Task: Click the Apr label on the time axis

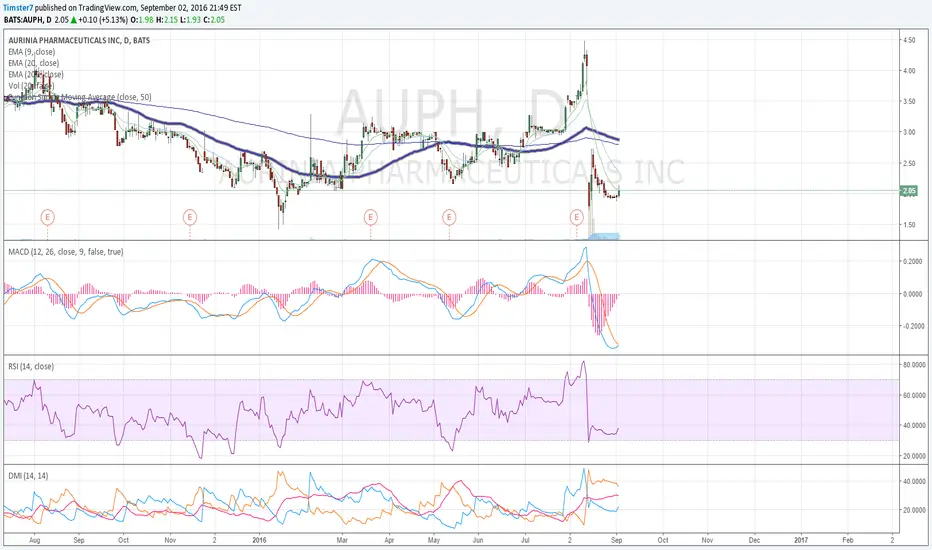Action: tap(389, 540)
